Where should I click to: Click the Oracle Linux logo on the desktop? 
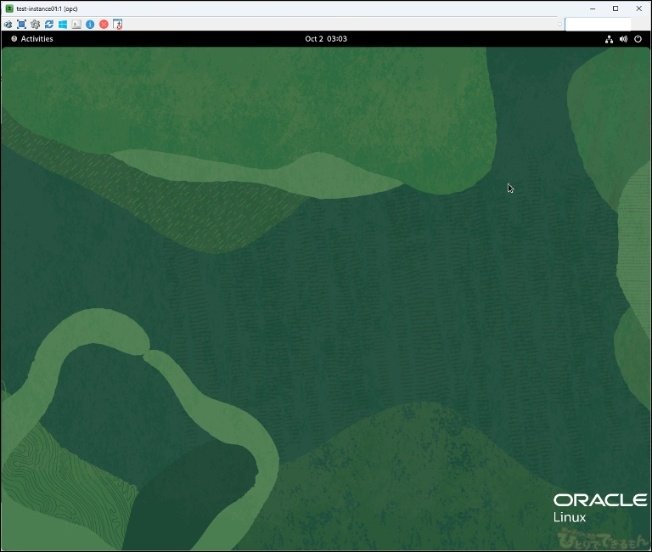click(x=599, y=507)
